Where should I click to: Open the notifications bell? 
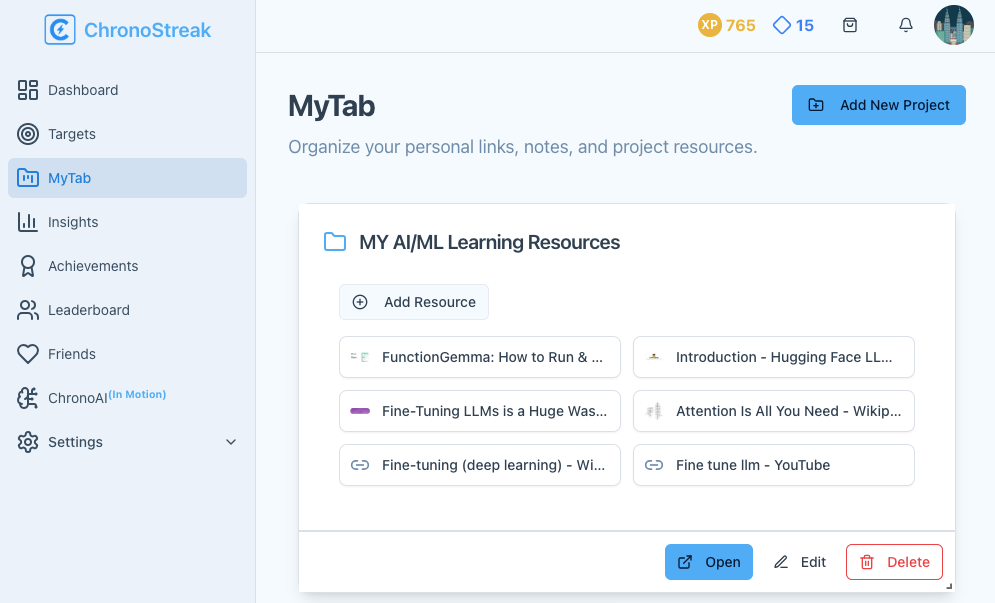click(906, 26)
